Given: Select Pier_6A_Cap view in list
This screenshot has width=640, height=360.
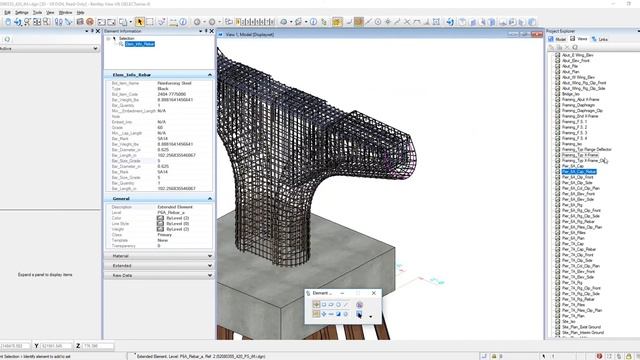Looking at the screenshot, I should pos(573,166).
